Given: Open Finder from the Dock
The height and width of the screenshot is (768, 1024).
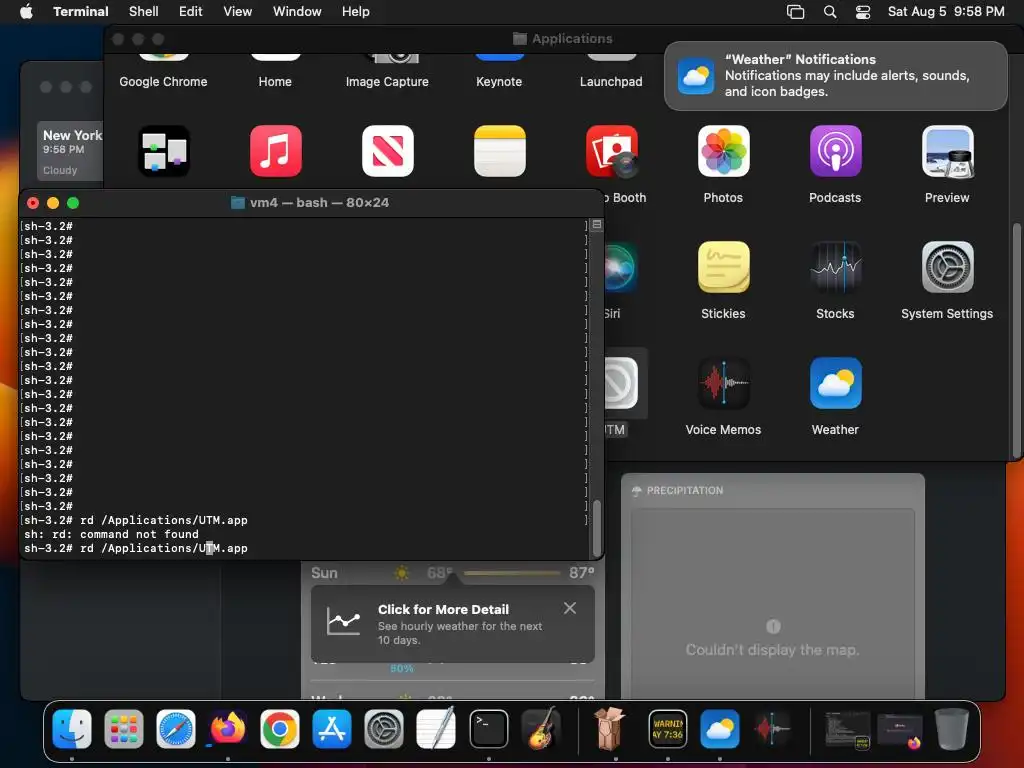Looking at the screenshot, I should point(72,729).
